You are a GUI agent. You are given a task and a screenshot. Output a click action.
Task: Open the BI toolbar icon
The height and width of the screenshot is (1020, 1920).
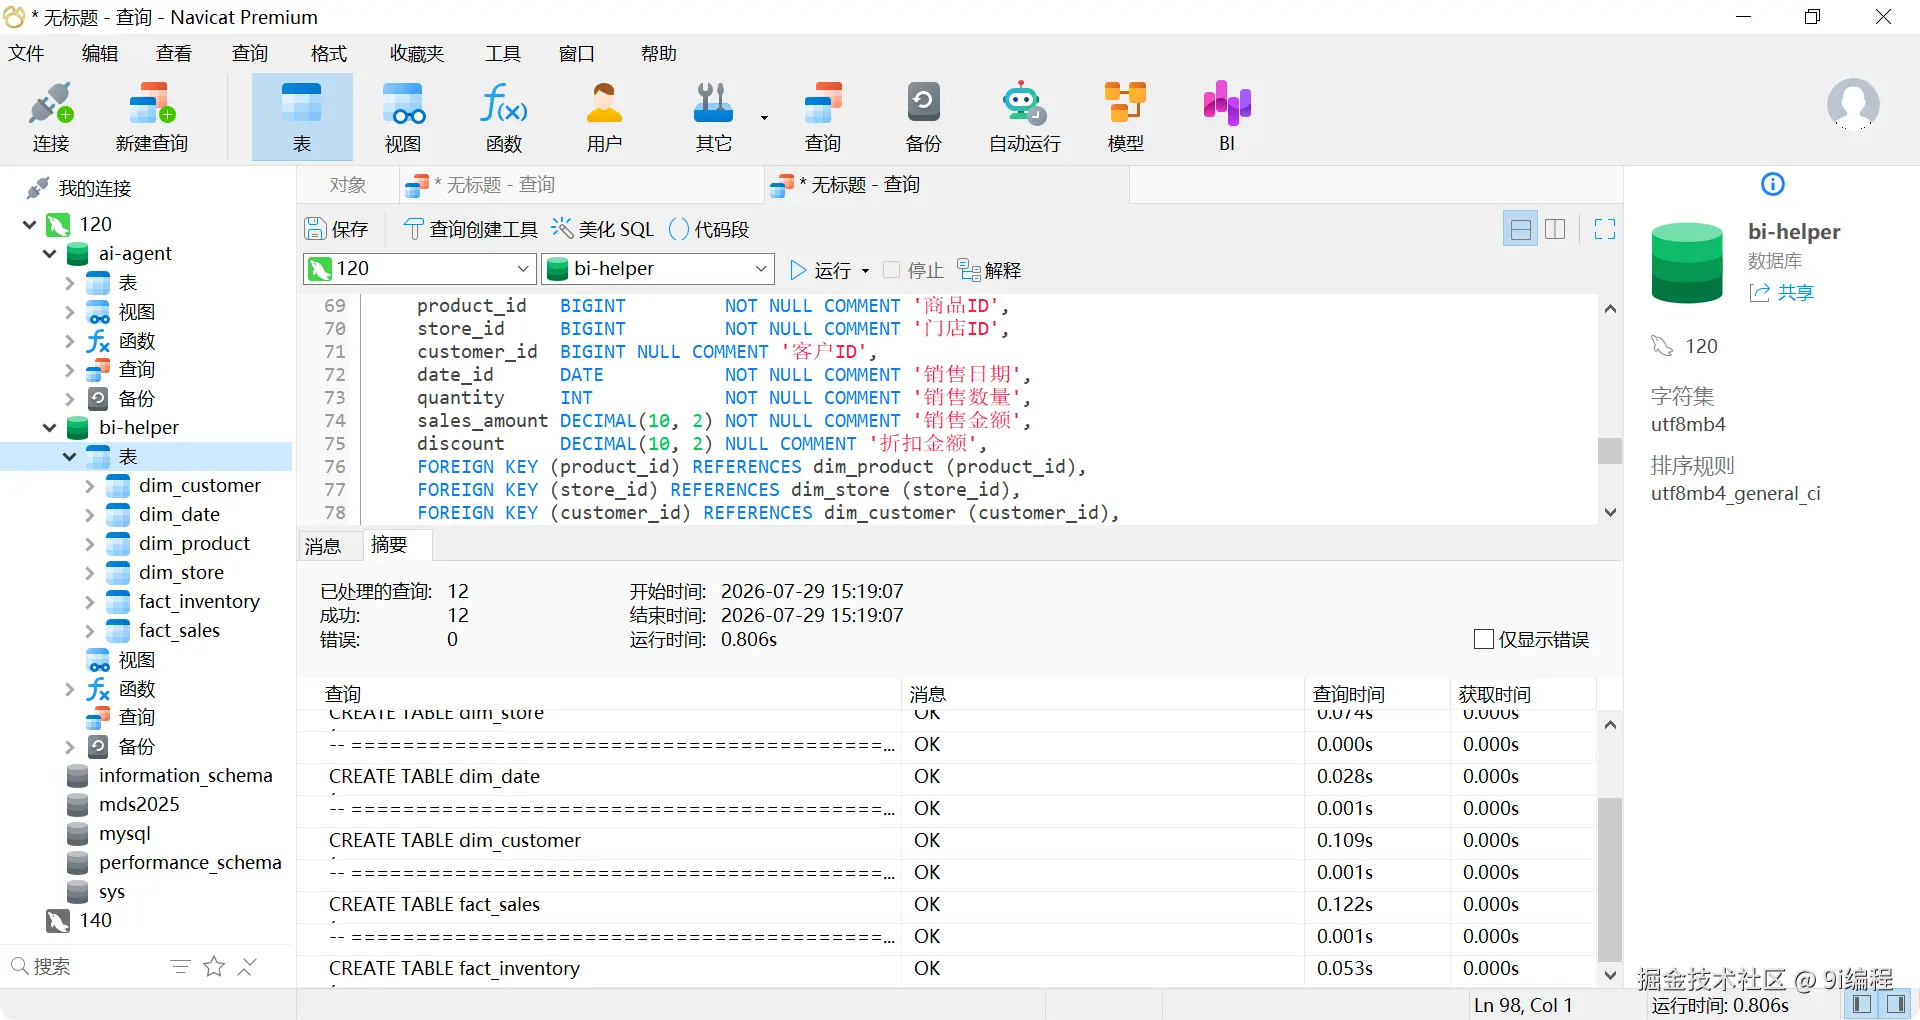point(1227,117)
